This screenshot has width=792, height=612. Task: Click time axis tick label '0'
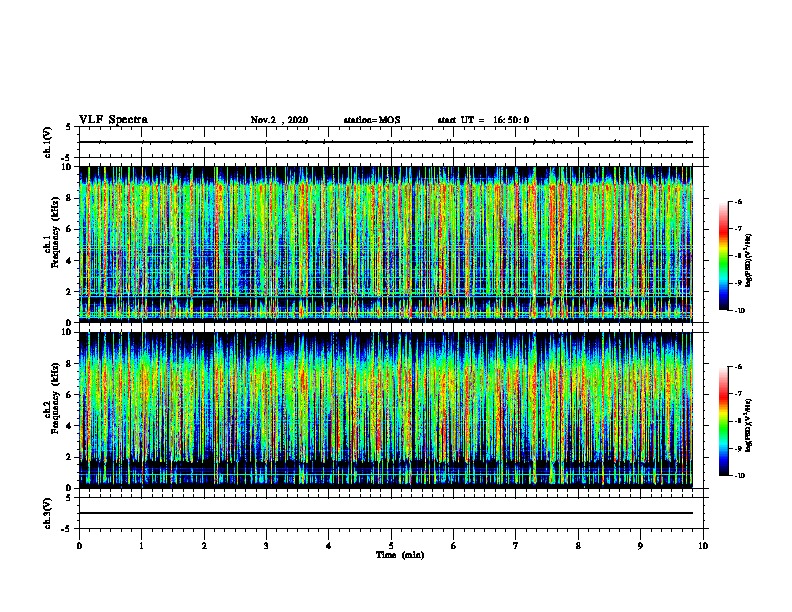coord(79,545)
